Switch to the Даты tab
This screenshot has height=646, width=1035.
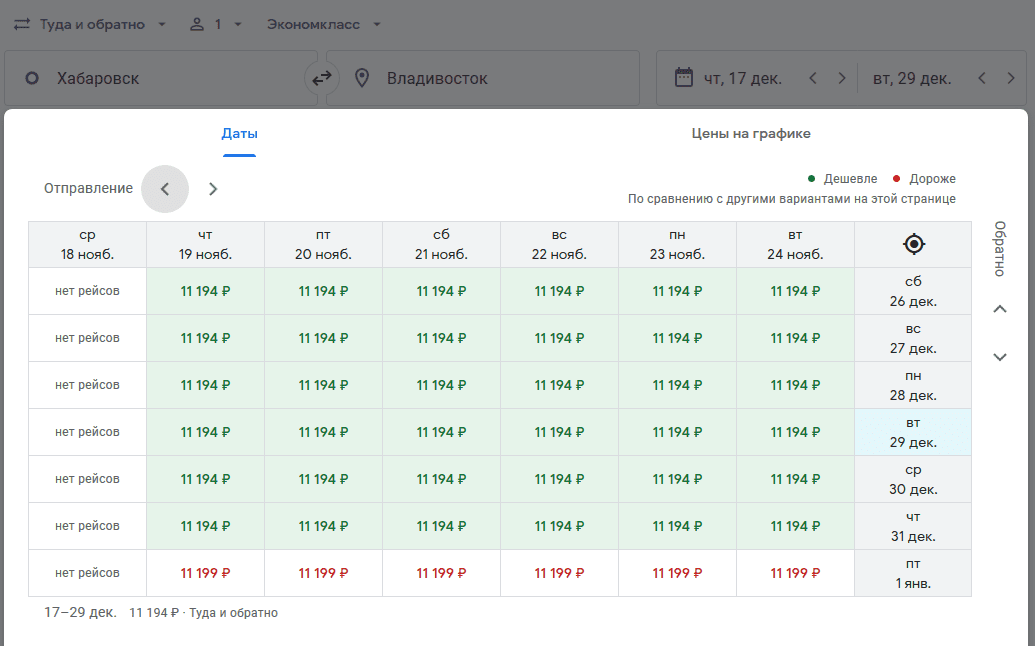pos(240,134)
